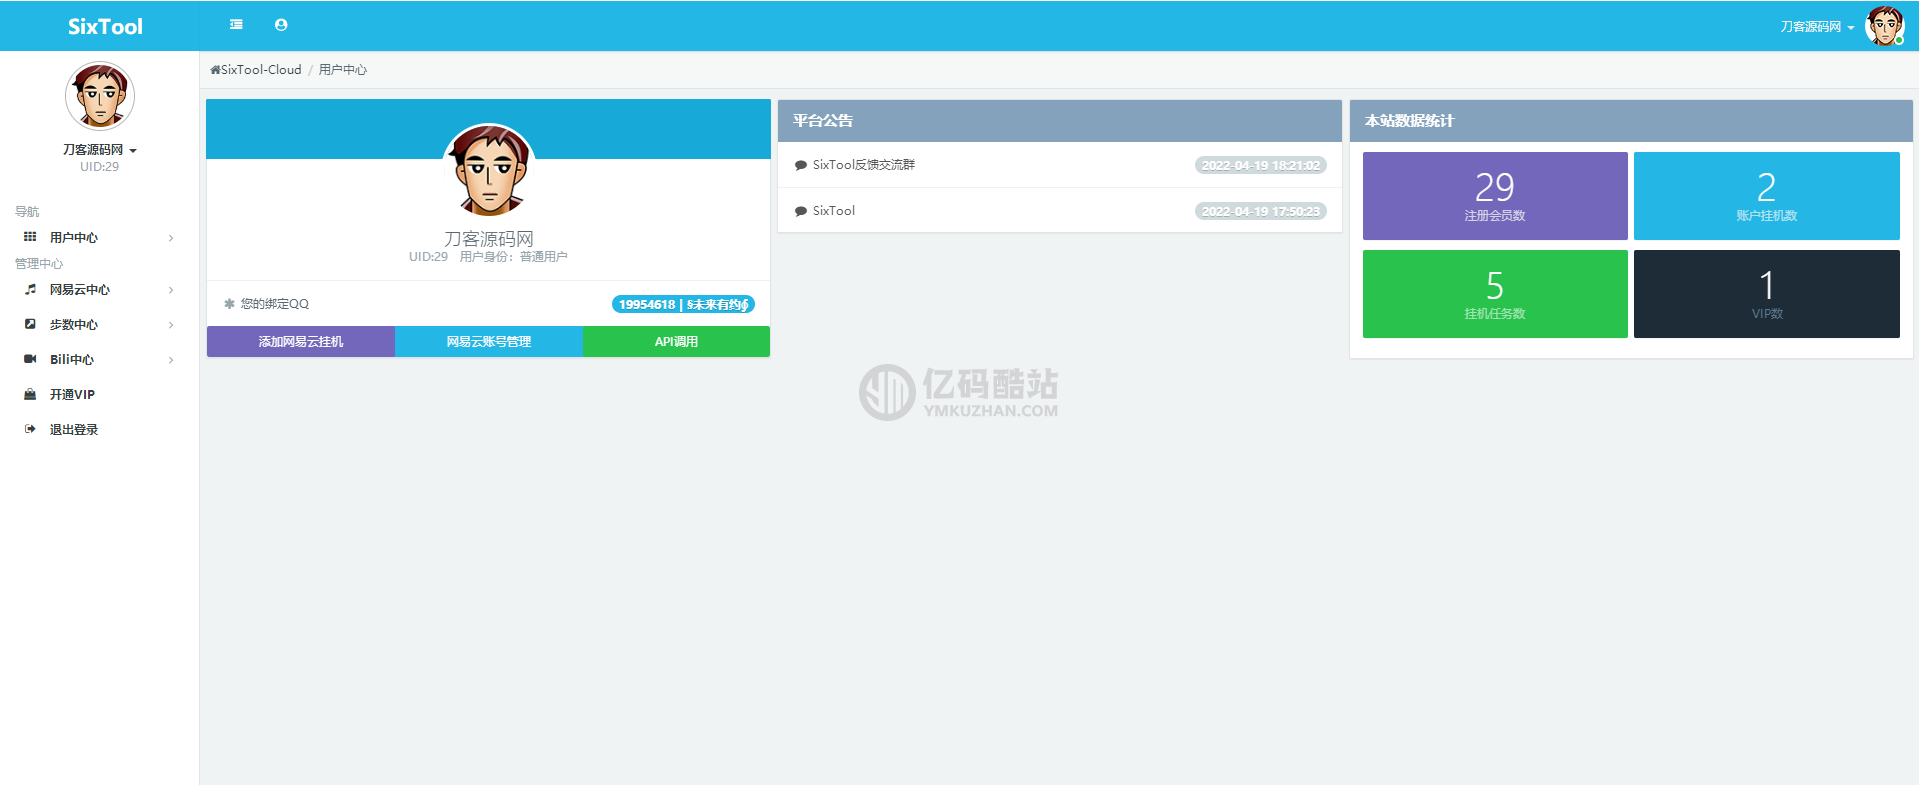This screenshot has width=1919, height=785.
Task: Click the large profile card avatar
Action: tap(489, 170)
